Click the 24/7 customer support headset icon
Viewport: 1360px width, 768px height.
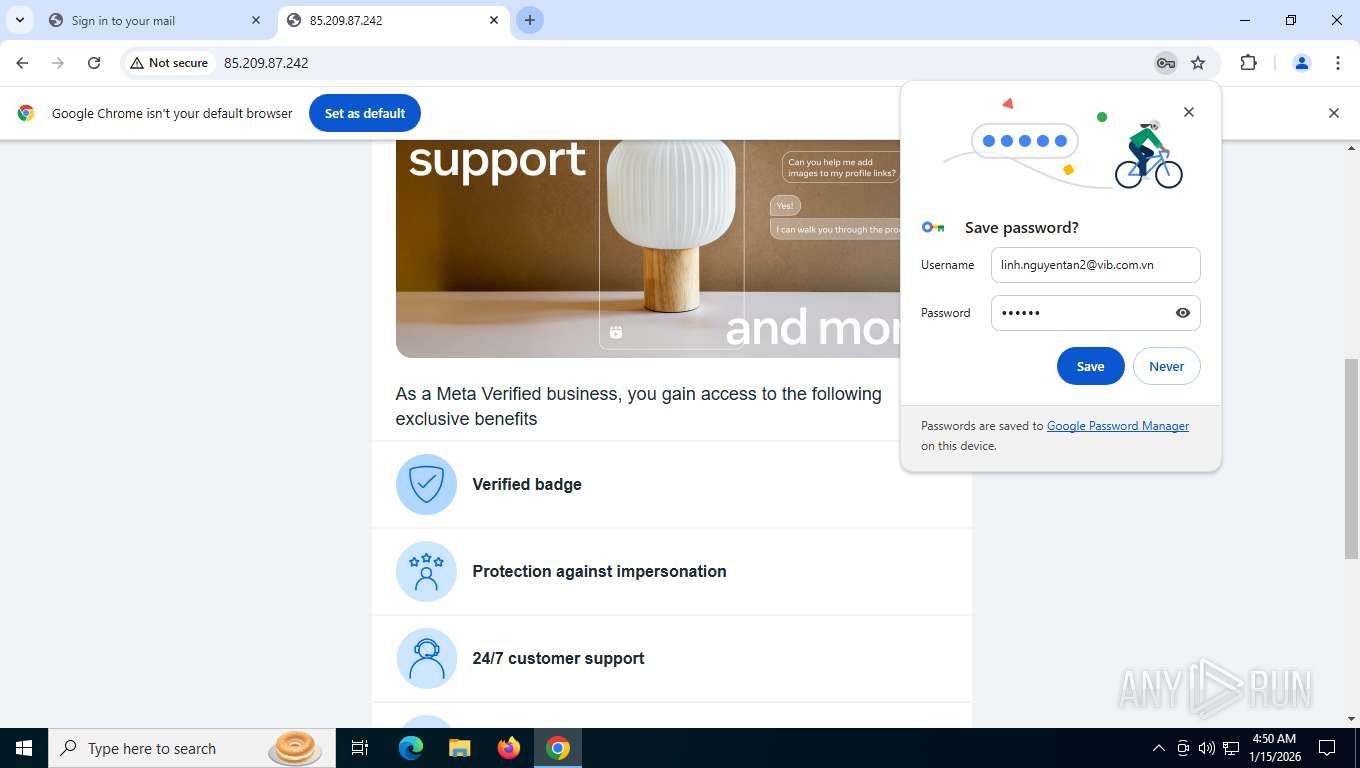427,659
